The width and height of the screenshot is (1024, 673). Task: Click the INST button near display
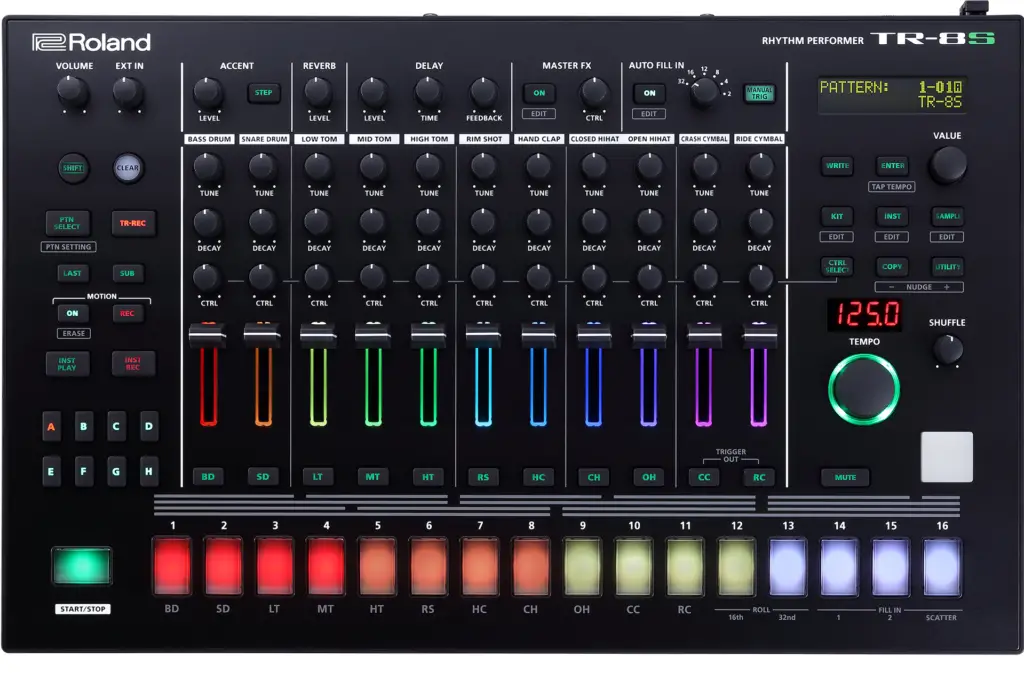892,216
